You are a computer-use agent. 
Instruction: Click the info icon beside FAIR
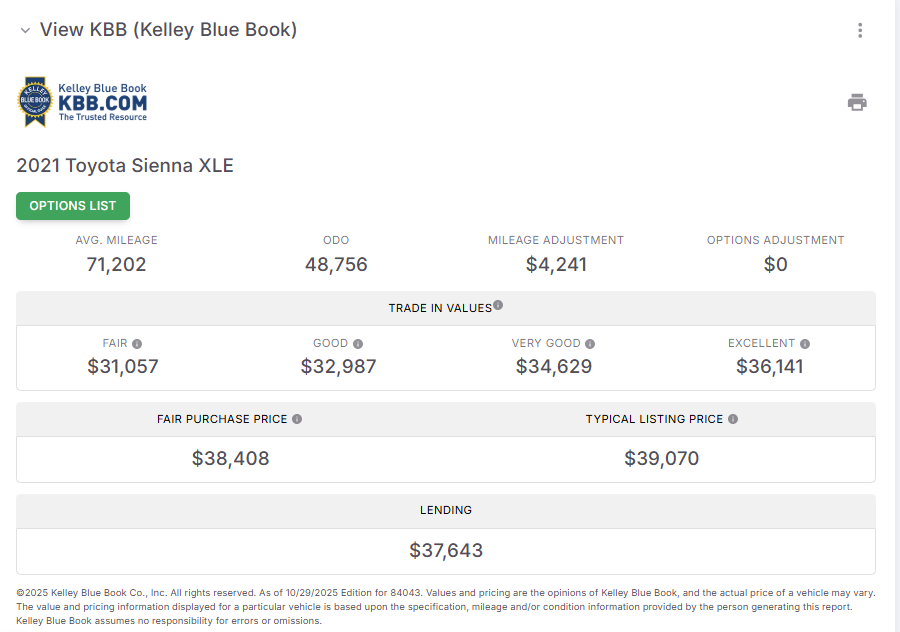[137, 344]
